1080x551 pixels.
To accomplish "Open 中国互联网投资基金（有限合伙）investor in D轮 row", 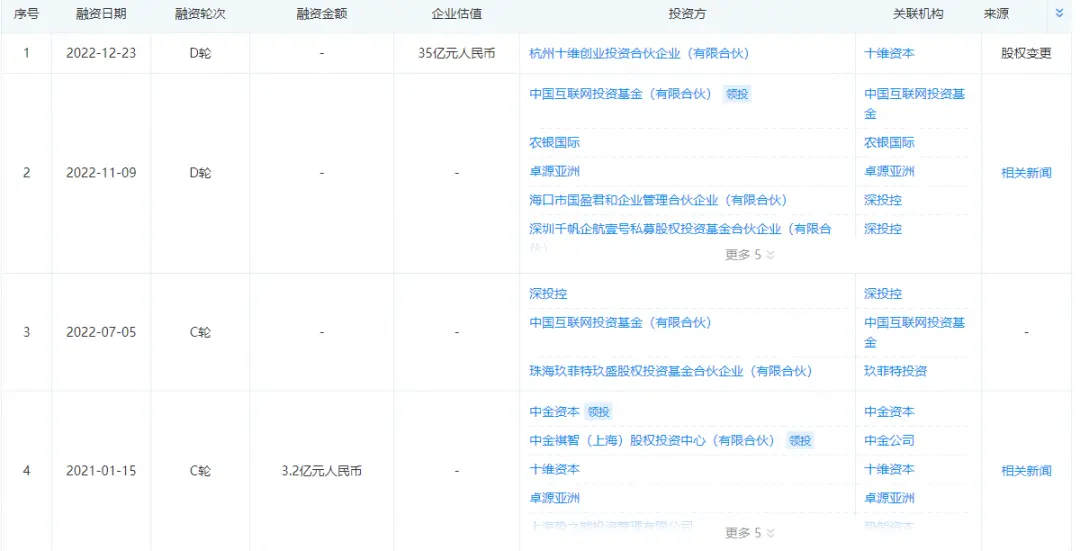I will [x=621, y=94].
